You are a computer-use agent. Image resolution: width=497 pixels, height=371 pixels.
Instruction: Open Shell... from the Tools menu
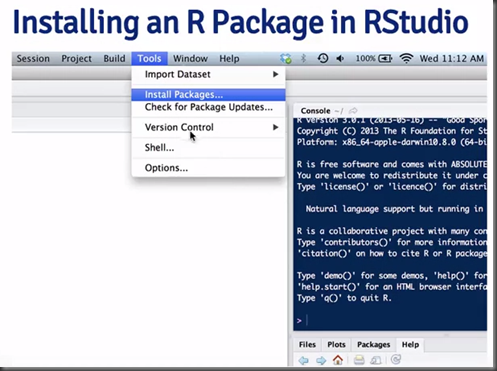[208, 148]
